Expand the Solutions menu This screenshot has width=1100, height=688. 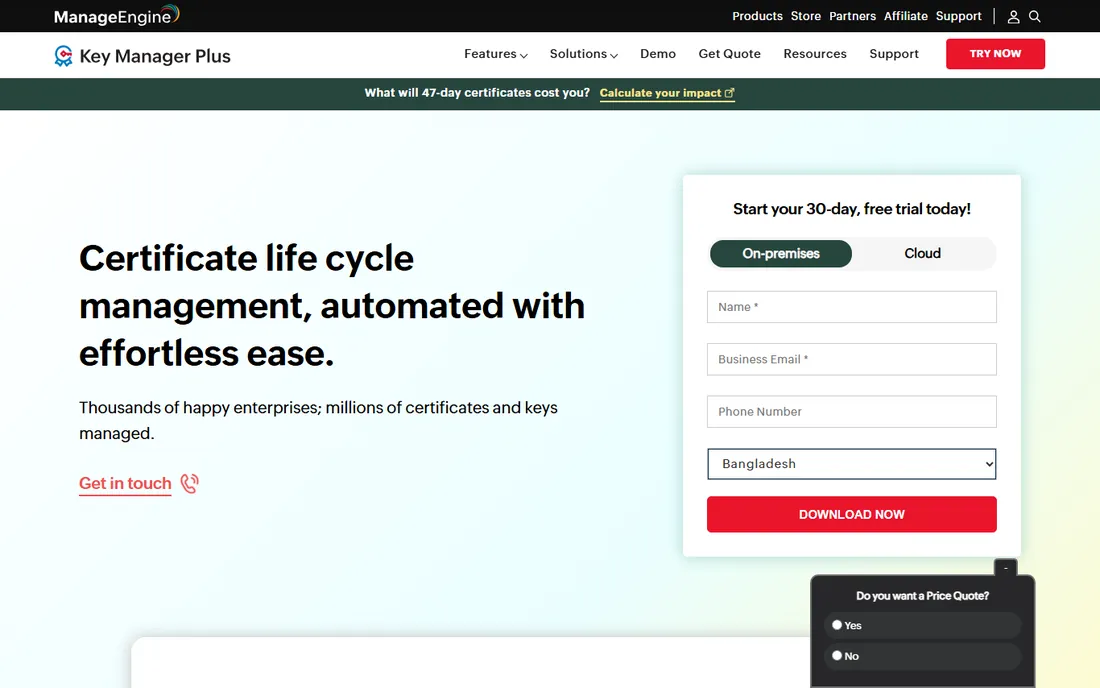click(x=584, y=54)
